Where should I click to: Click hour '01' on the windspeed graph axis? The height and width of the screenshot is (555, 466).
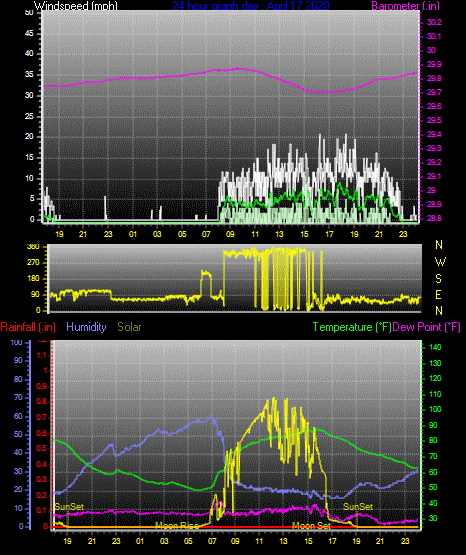point(132,234)
